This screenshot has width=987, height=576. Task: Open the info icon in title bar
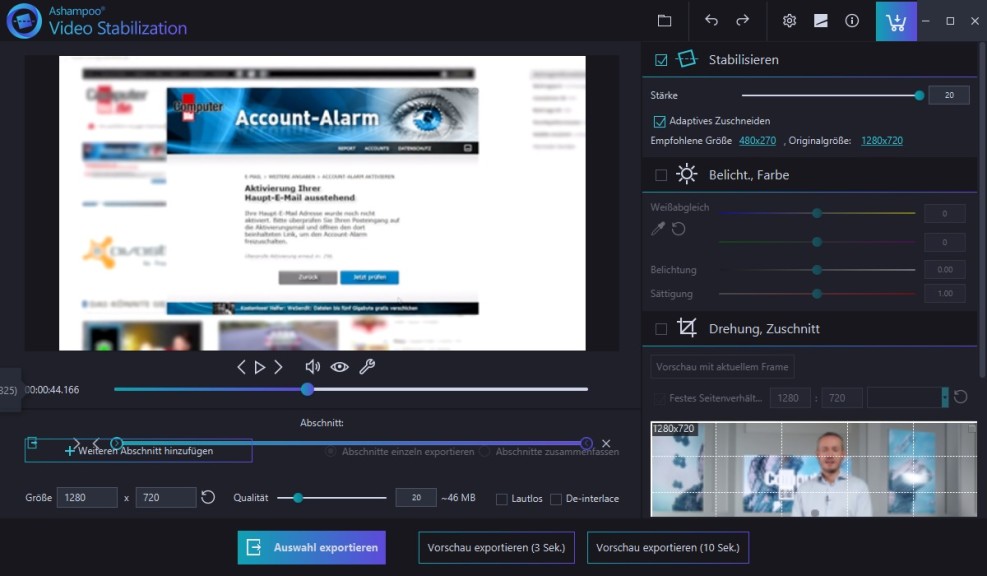click(x=851, y=21)
